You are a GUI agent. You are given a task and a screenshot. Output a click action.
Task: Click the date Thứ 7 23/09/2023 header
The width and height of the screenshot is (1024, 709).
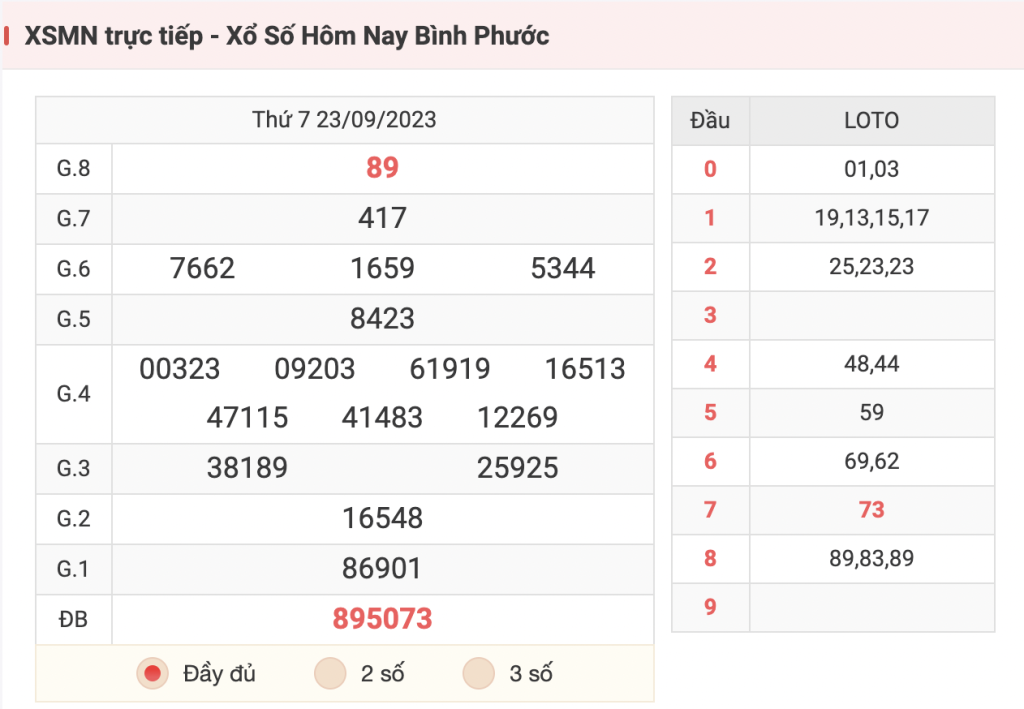click(x=344, y=119)
